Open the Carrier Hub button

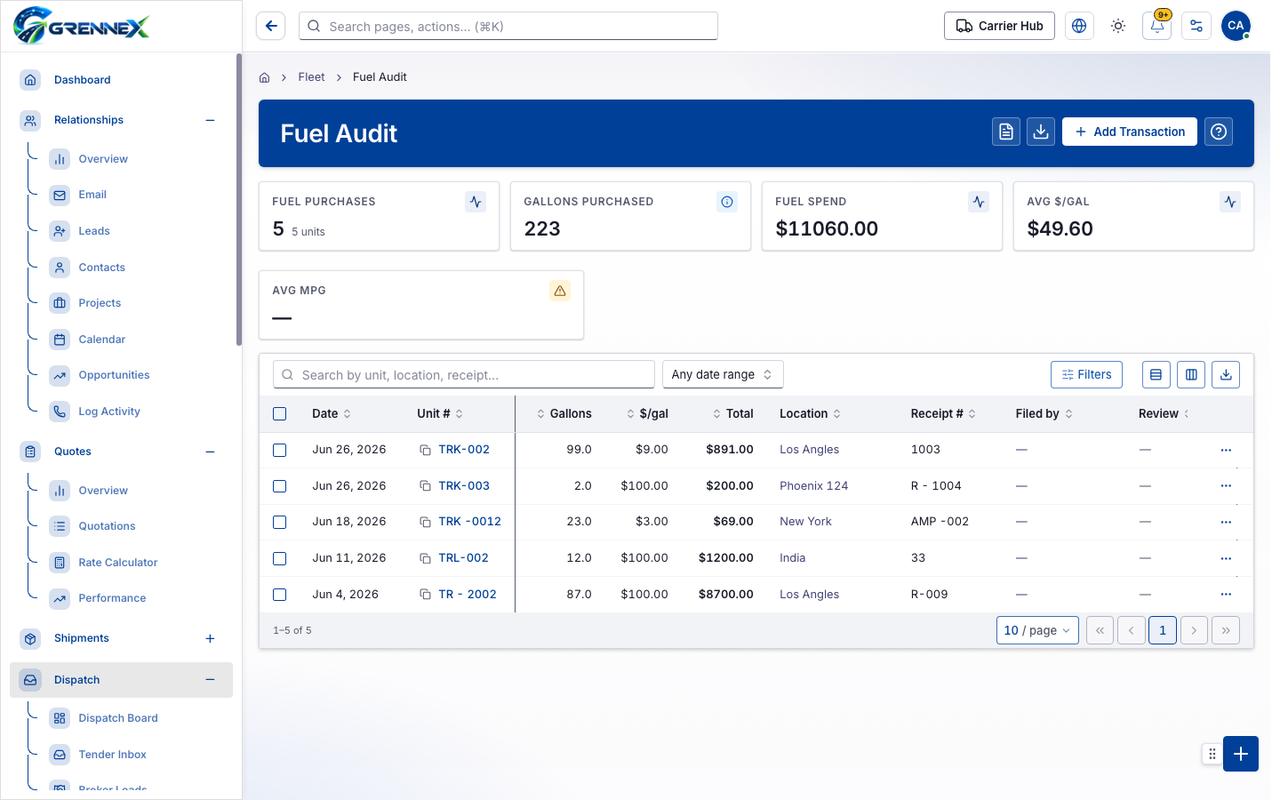point(999,26)
